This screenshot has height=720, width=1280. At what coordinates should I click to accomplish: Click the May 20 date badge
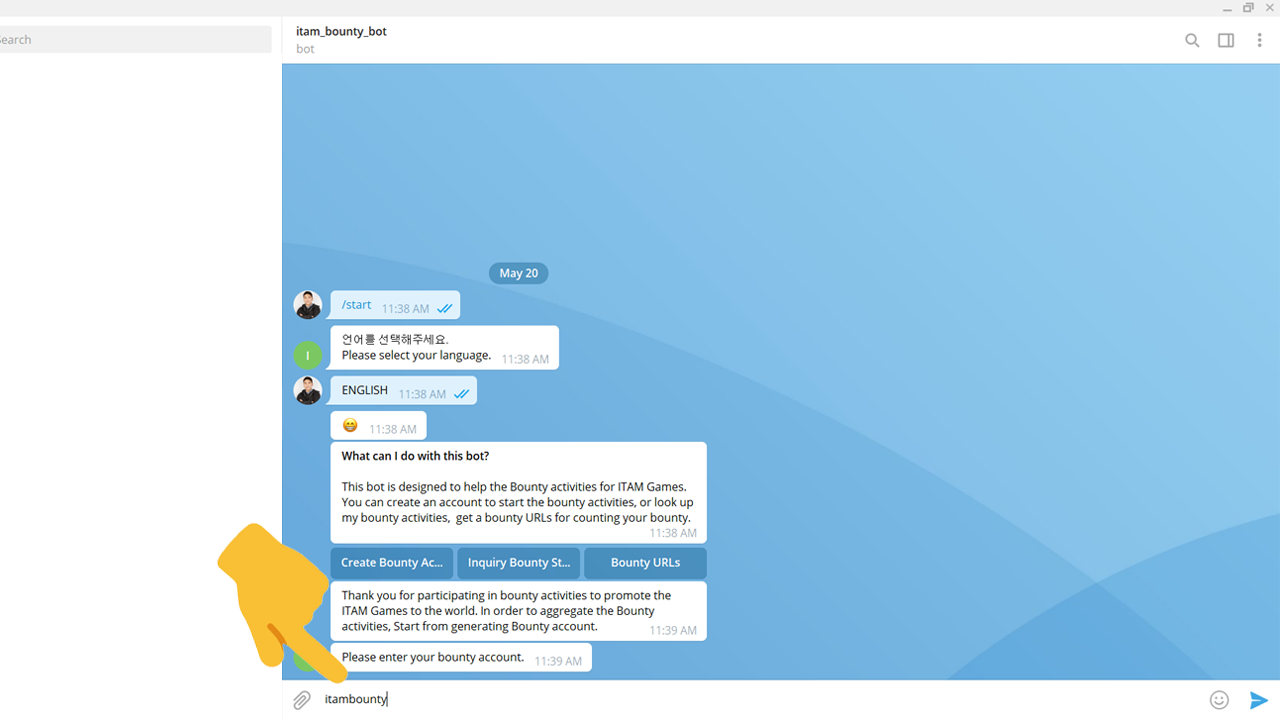point(518,273)
